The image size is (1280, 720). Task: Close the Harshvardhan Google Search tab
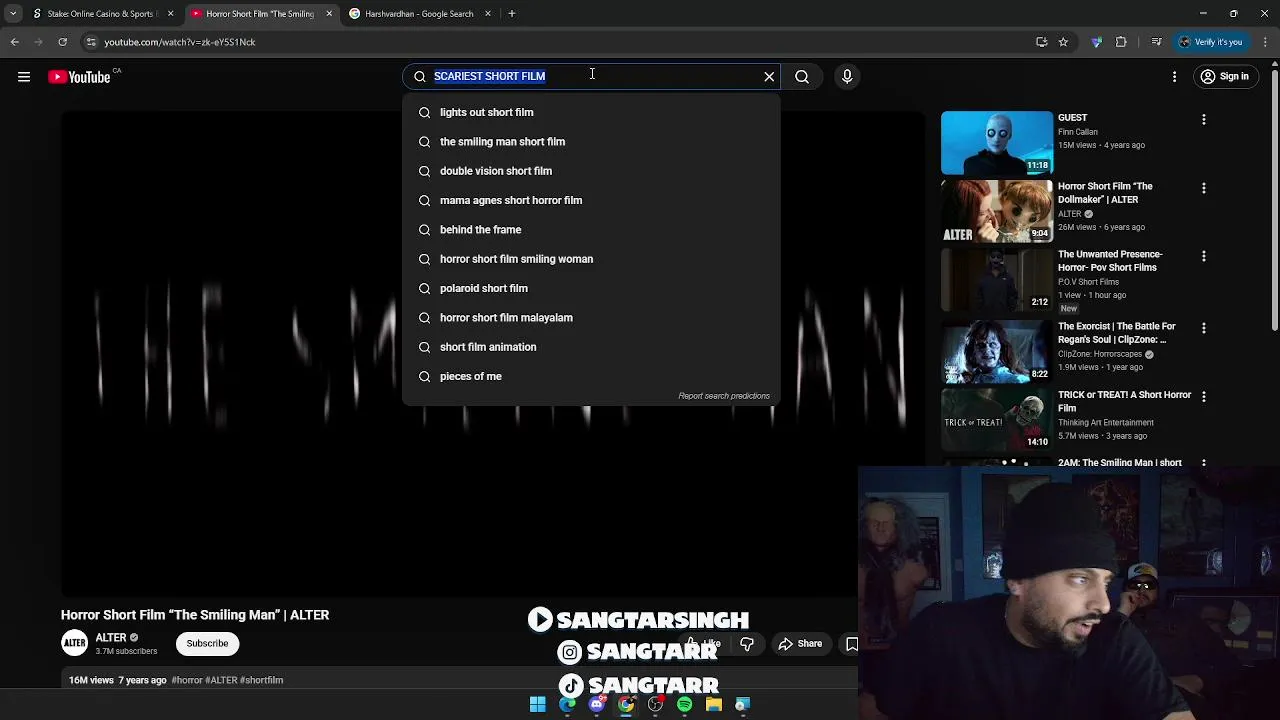[x=488, y=14]
